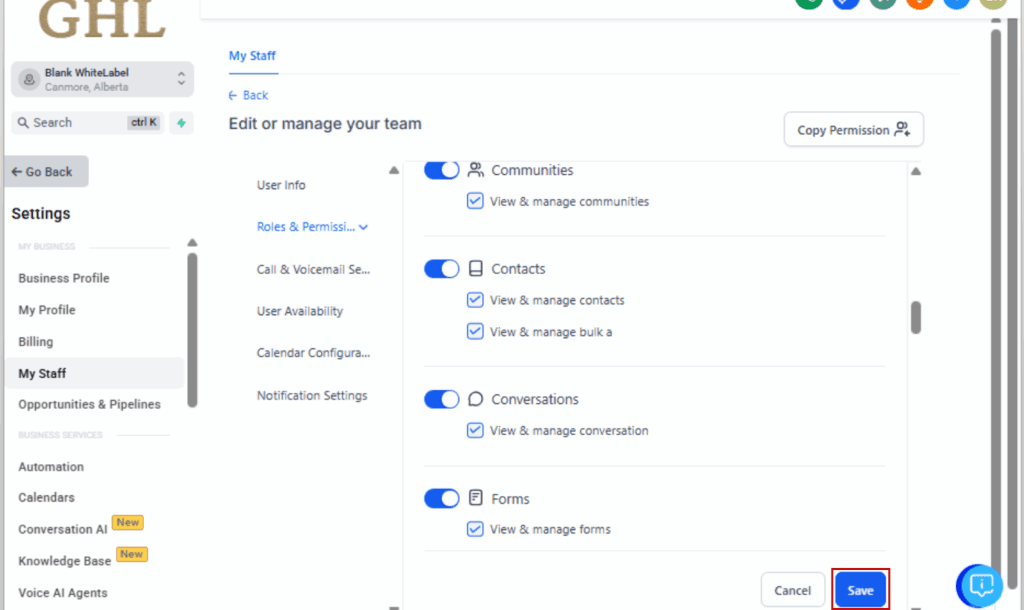Collapse the Roles & Permissions section chevron
1024x610 pixels.
point(364,227)
